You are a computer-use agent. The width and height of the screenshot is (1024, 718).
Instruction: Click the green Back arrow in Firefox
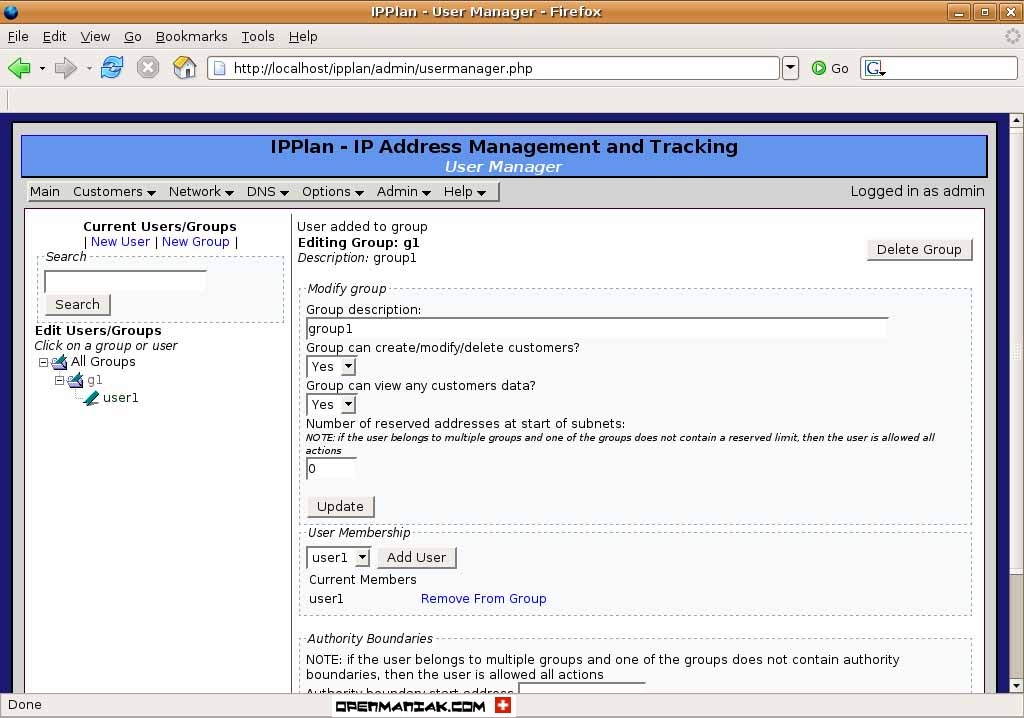[19, 67]
